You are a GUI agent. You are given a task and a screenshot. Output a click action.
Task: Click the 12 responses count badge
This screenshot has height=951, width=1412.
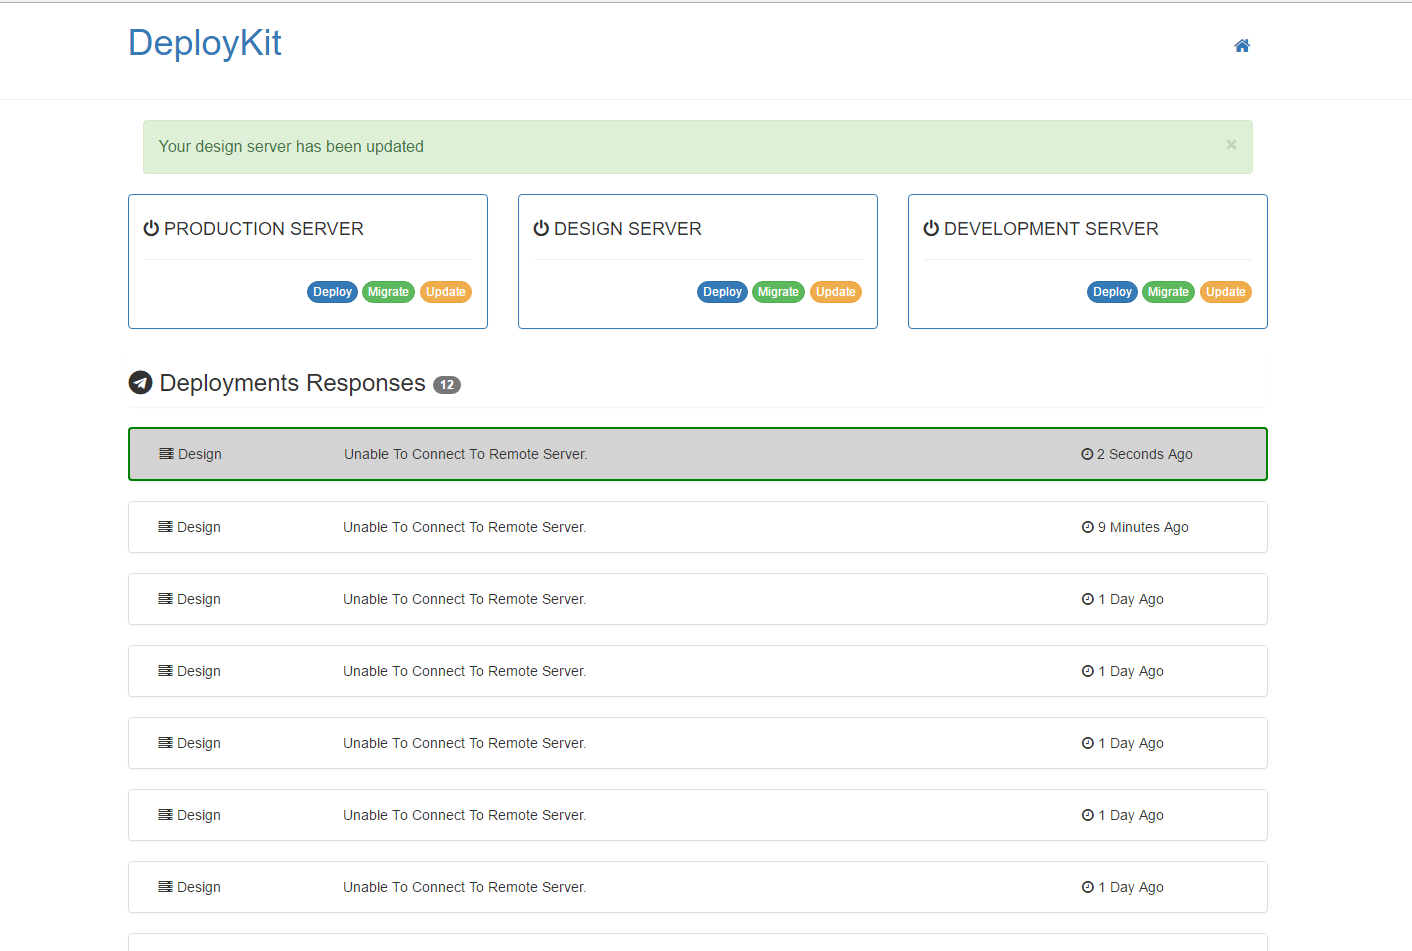tap(447, 385)
